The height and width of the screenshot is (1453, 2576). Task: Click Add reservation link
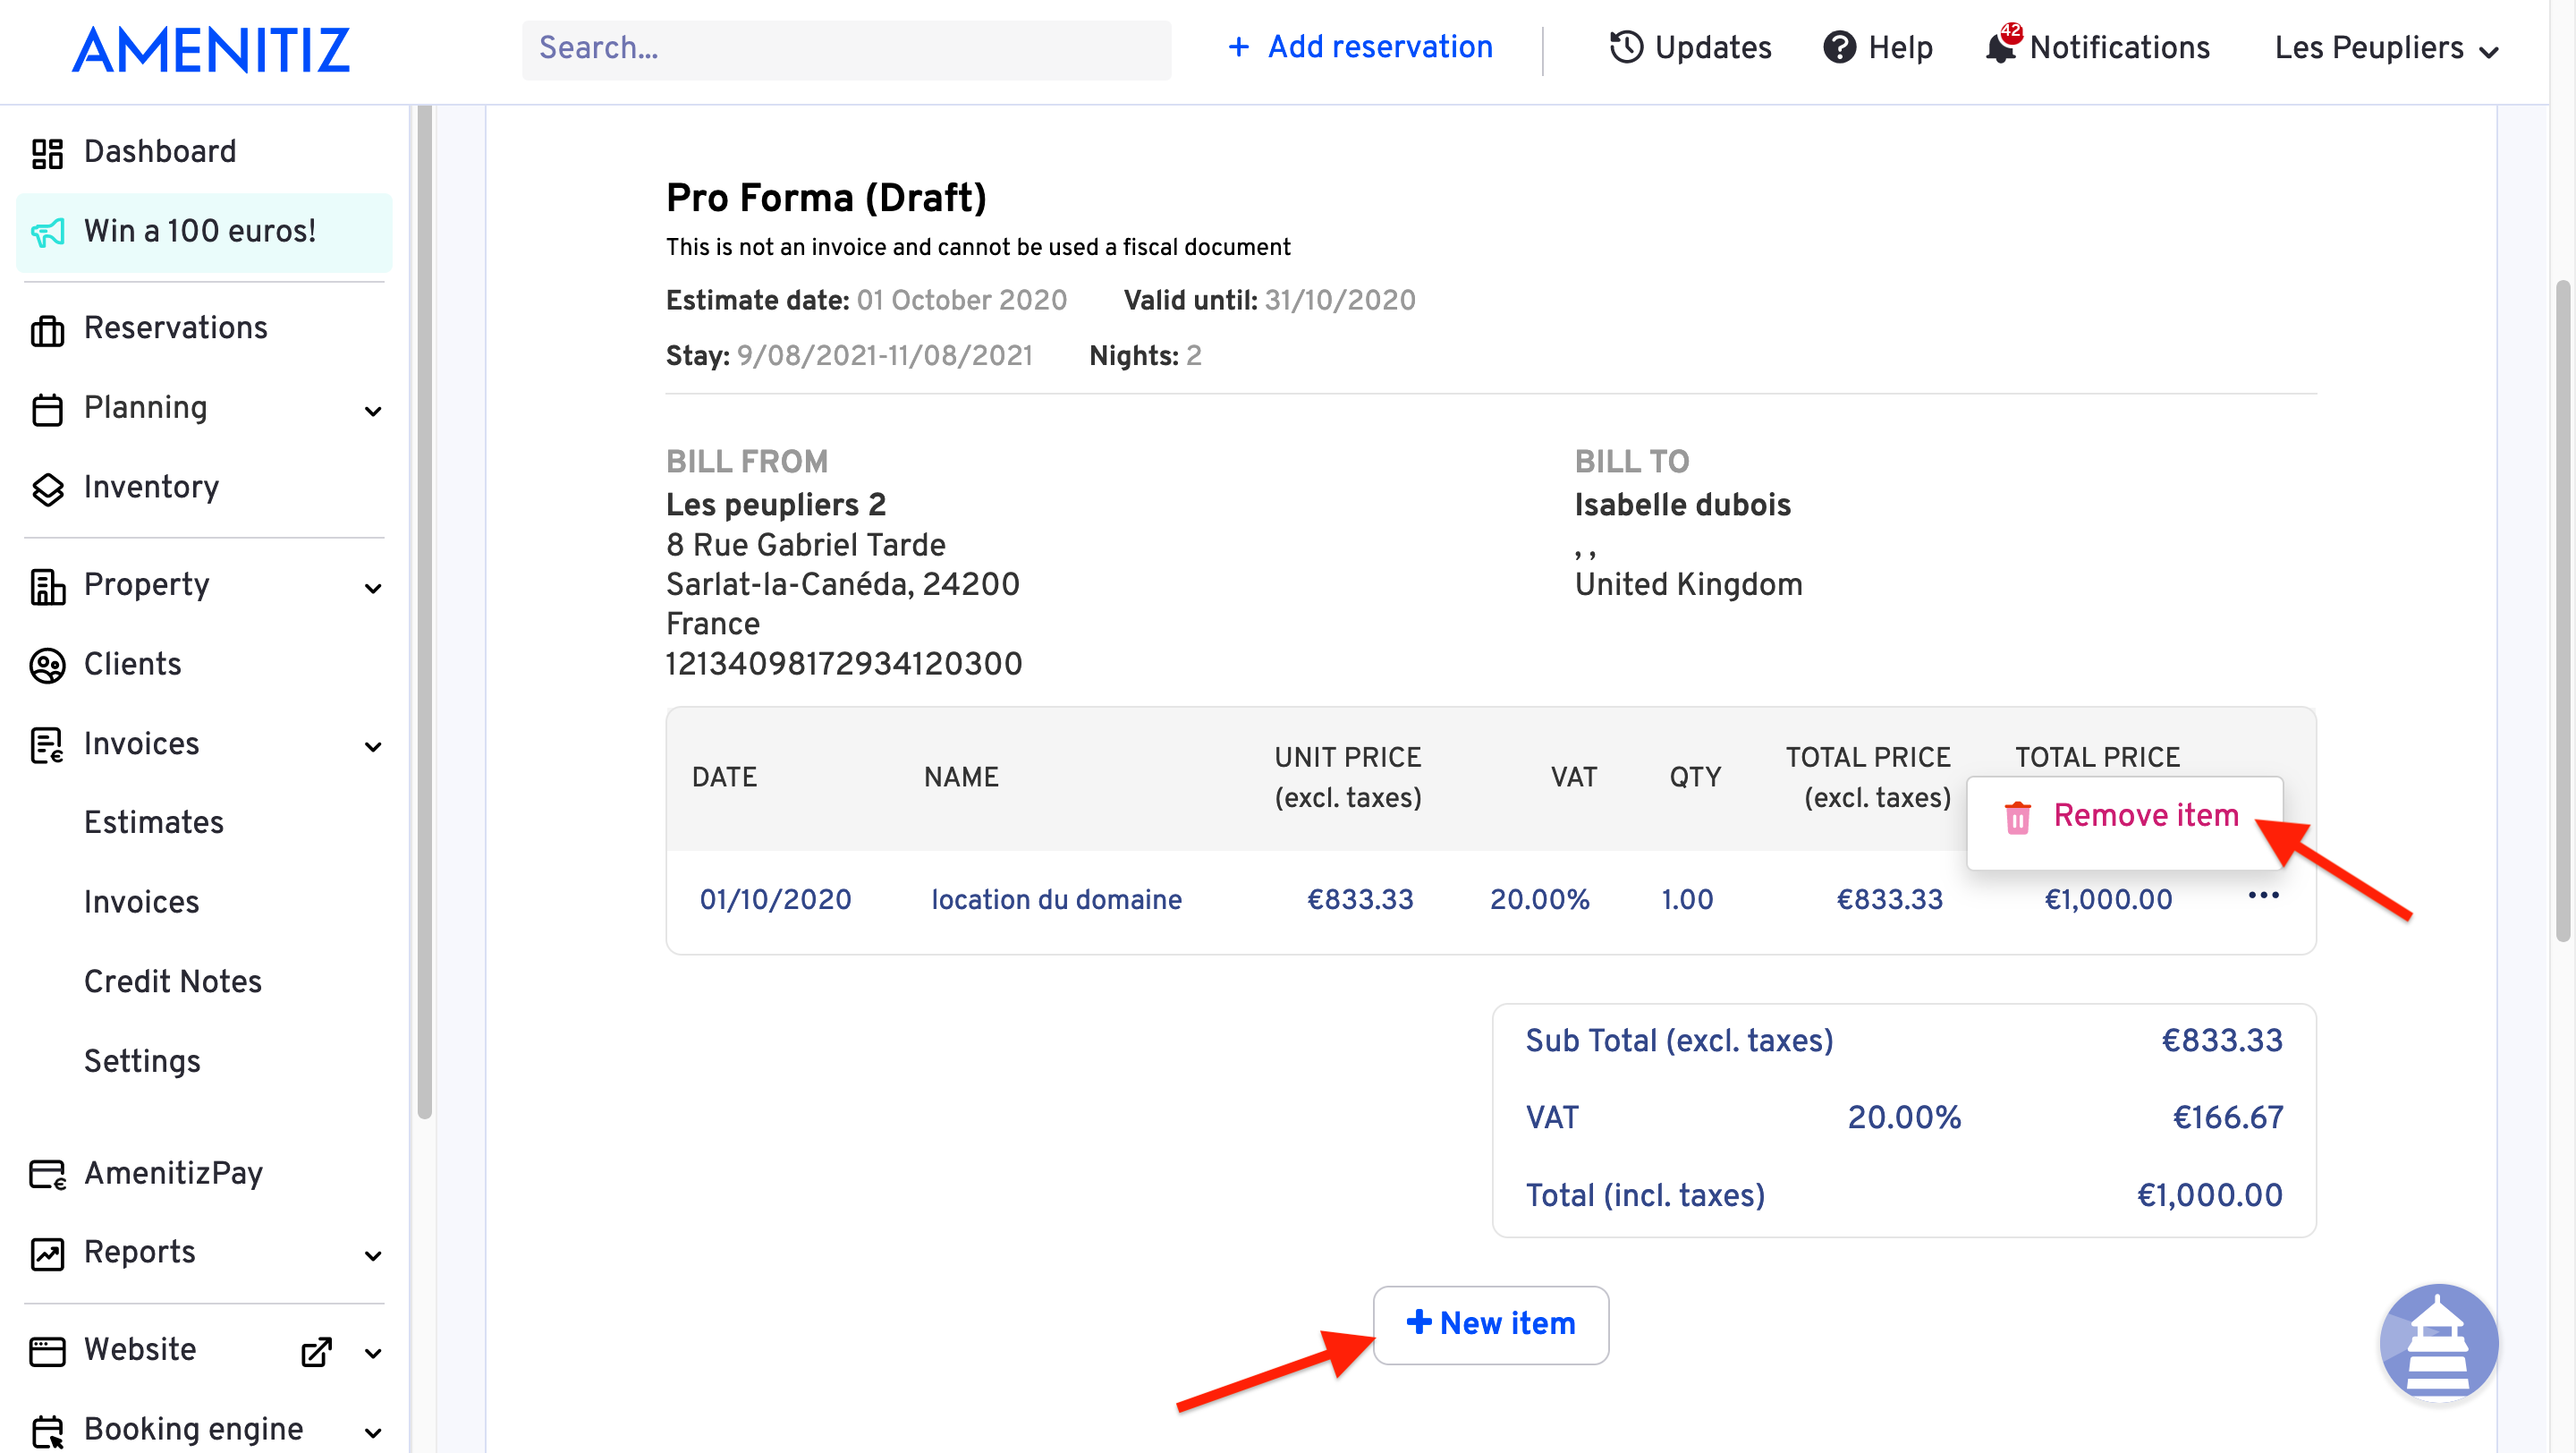point(1379,47)
